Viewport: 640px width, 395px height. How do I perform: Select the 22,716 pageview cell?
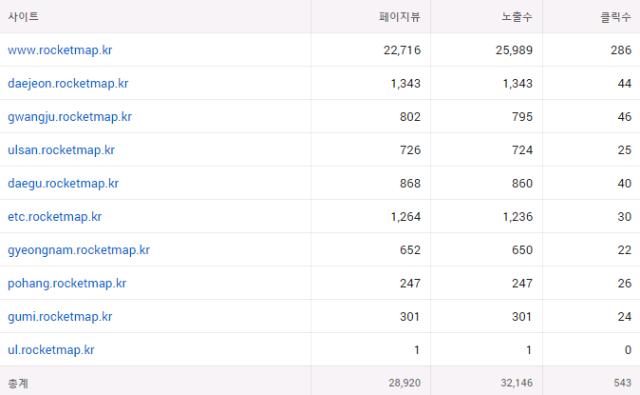(402, 50)
